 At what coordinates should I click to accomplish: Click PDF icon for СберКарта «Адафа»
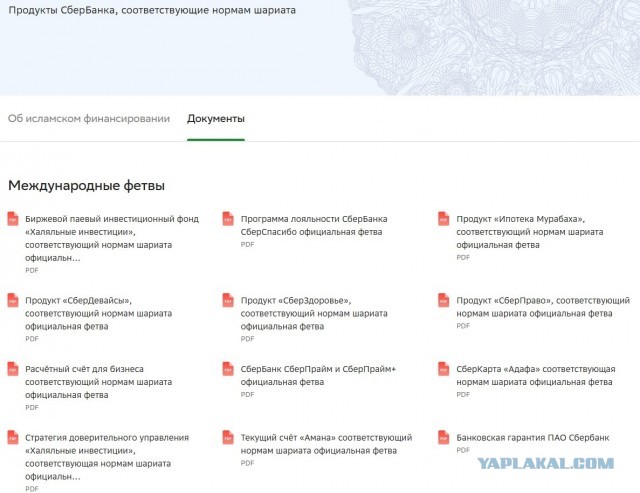coord(443,369)
